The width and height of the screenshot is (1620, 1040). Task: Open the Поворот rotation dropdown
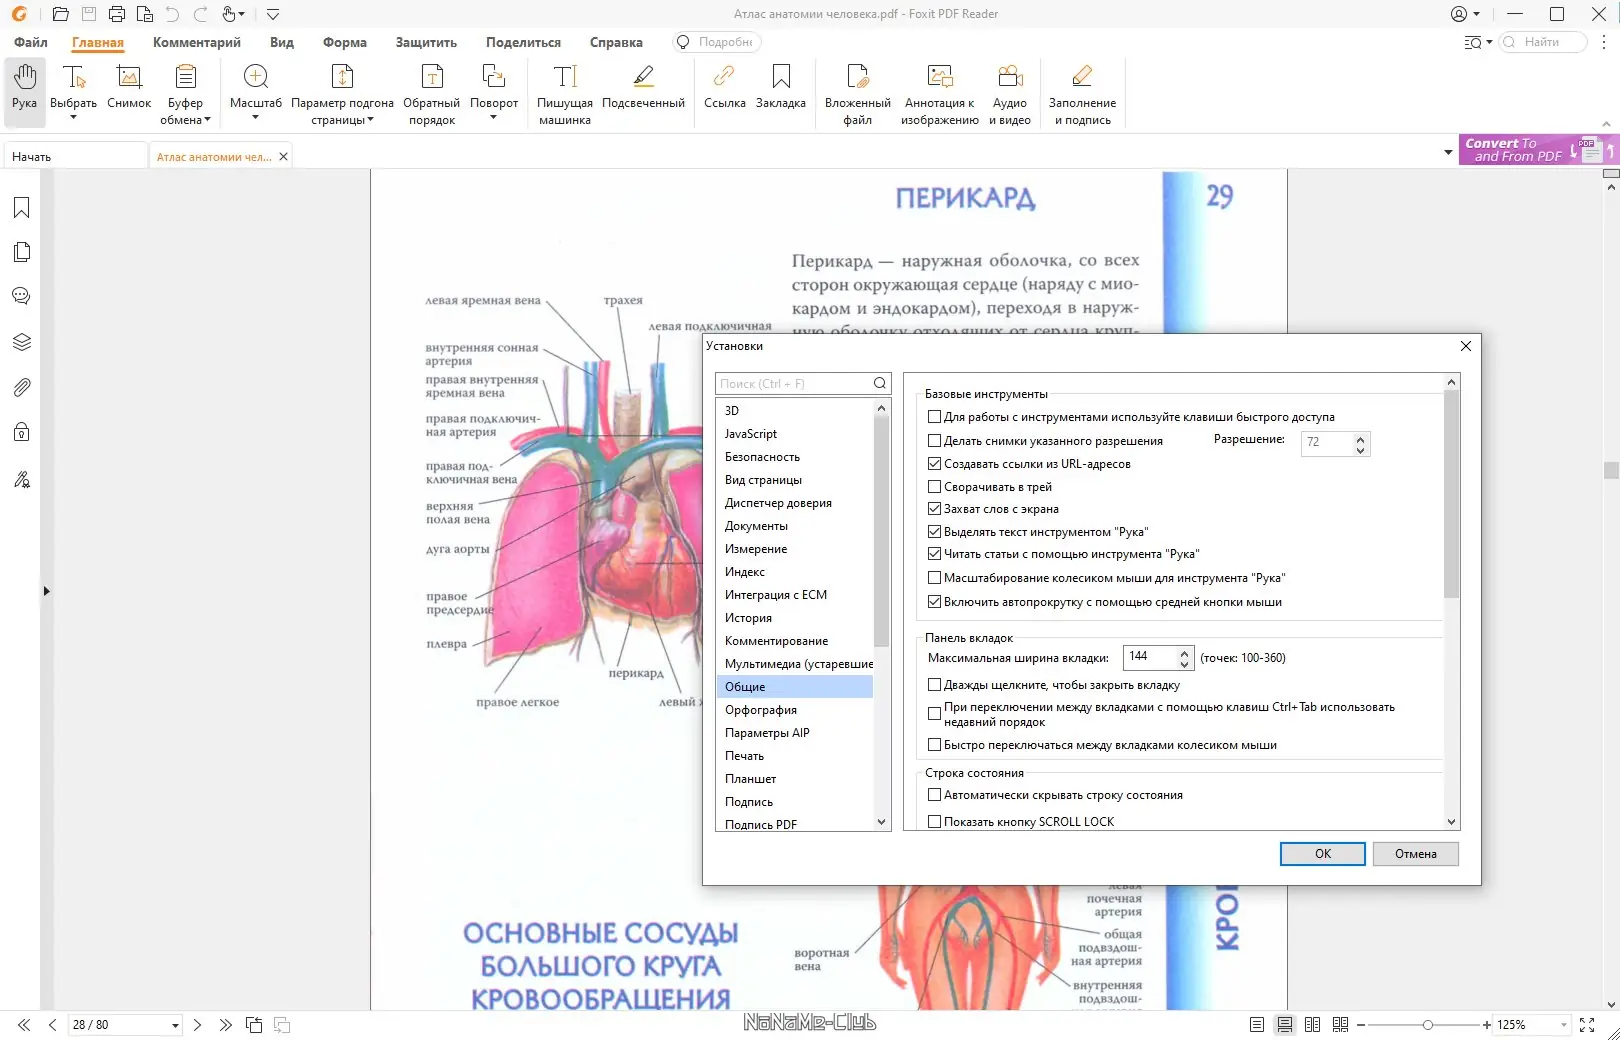coord(494,118)
